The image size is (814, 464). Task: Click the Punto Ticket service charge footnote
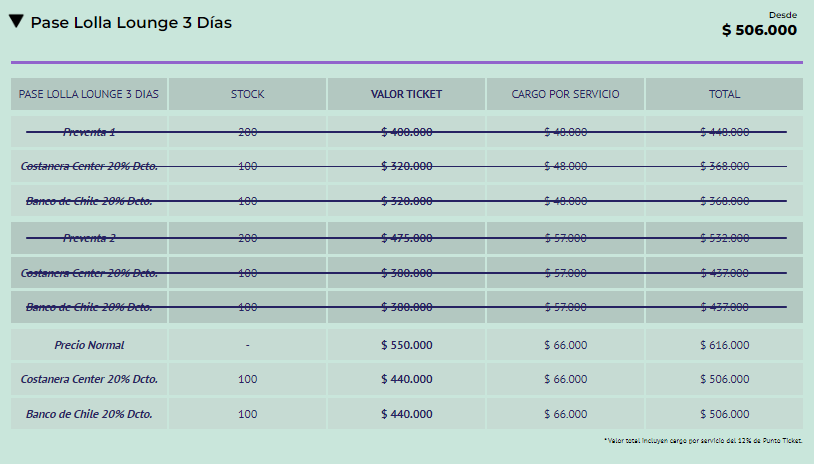coord(703,441)
